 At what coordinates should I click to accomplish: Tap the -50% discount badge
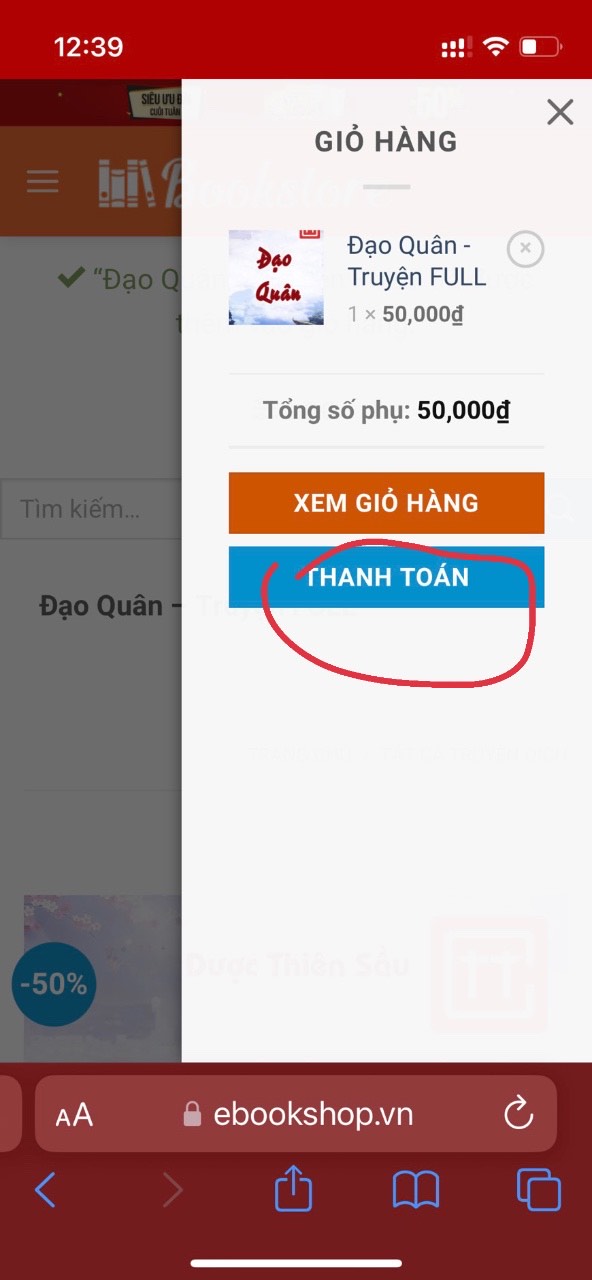click(54, 985)
